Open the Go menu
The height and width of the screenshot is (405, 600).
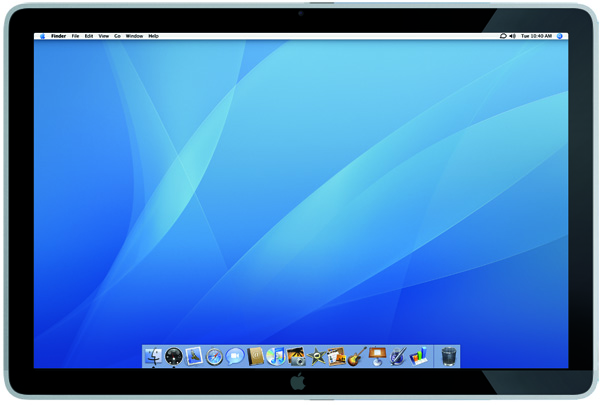pyautogui.click(x=117, y=36)
